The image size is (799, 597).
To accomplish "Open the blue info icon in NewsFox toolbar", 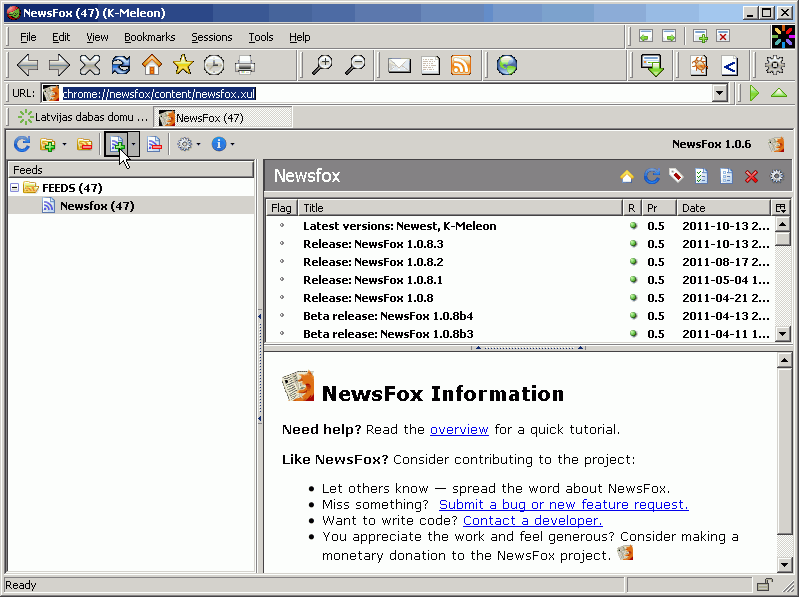I will 219,144.
